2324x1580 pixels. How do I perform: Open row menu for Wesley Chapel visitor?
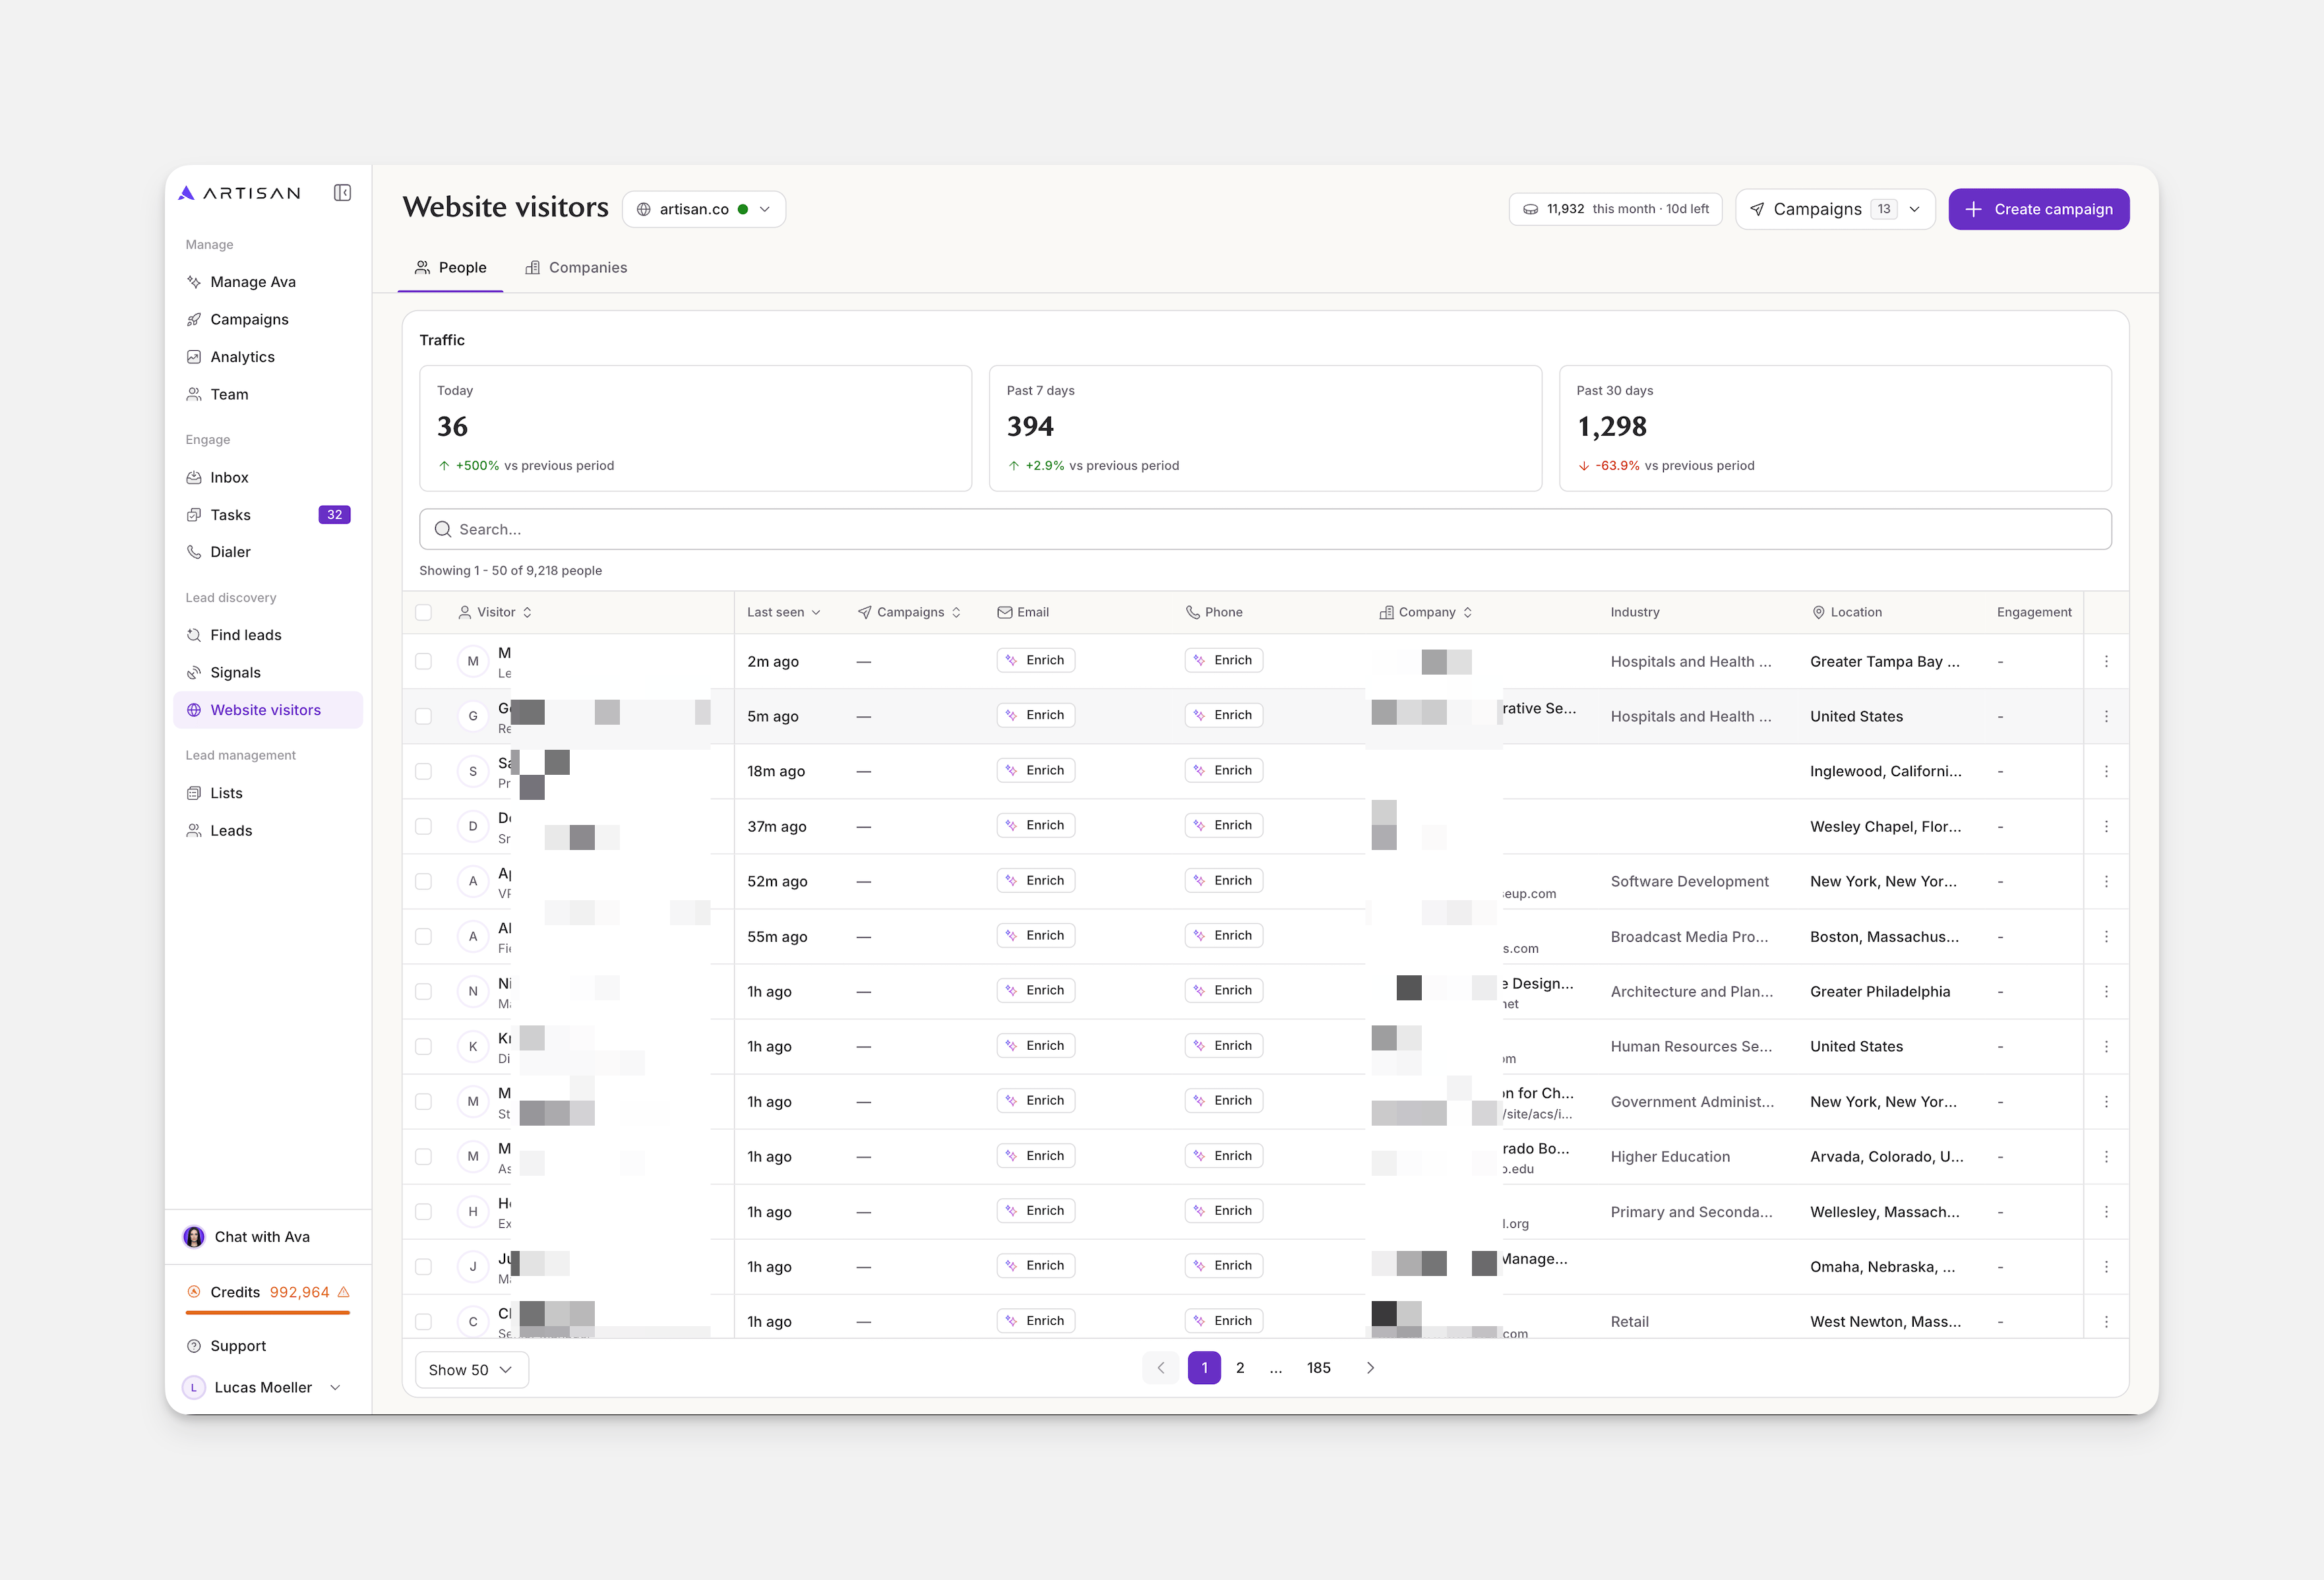tap(2106, 826)
